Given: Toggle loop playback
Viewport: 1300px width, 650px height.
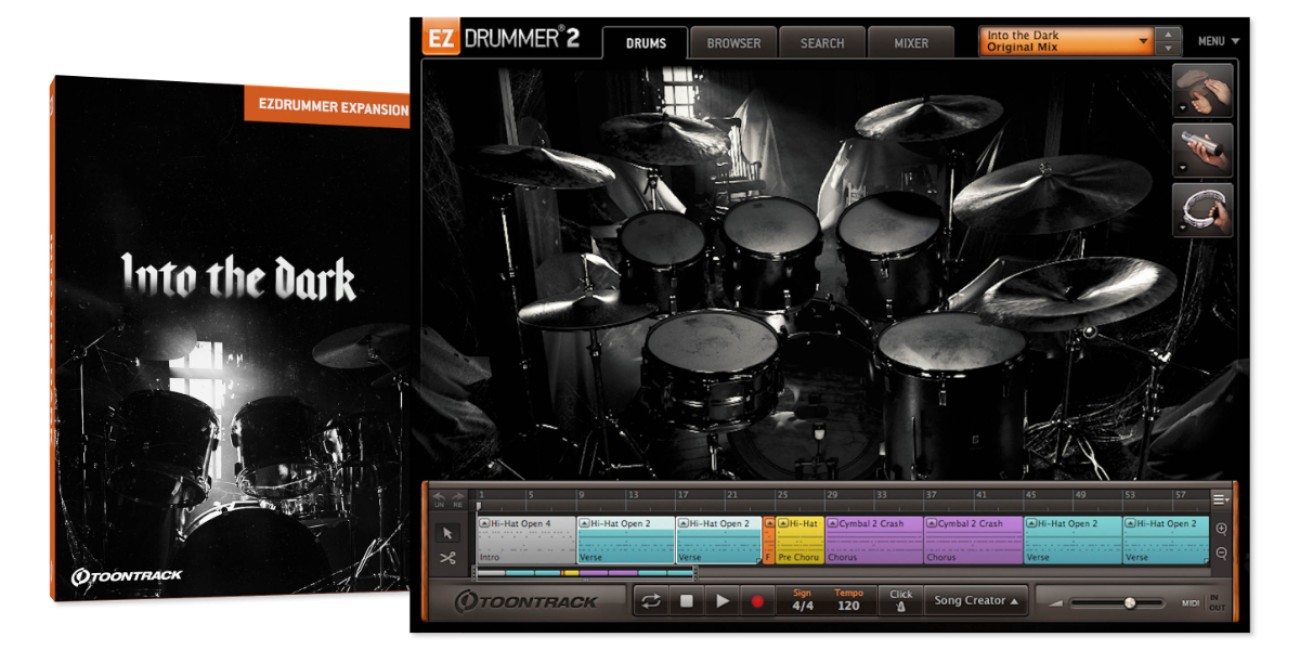Looking at the screenshot, I should (650, 601).
